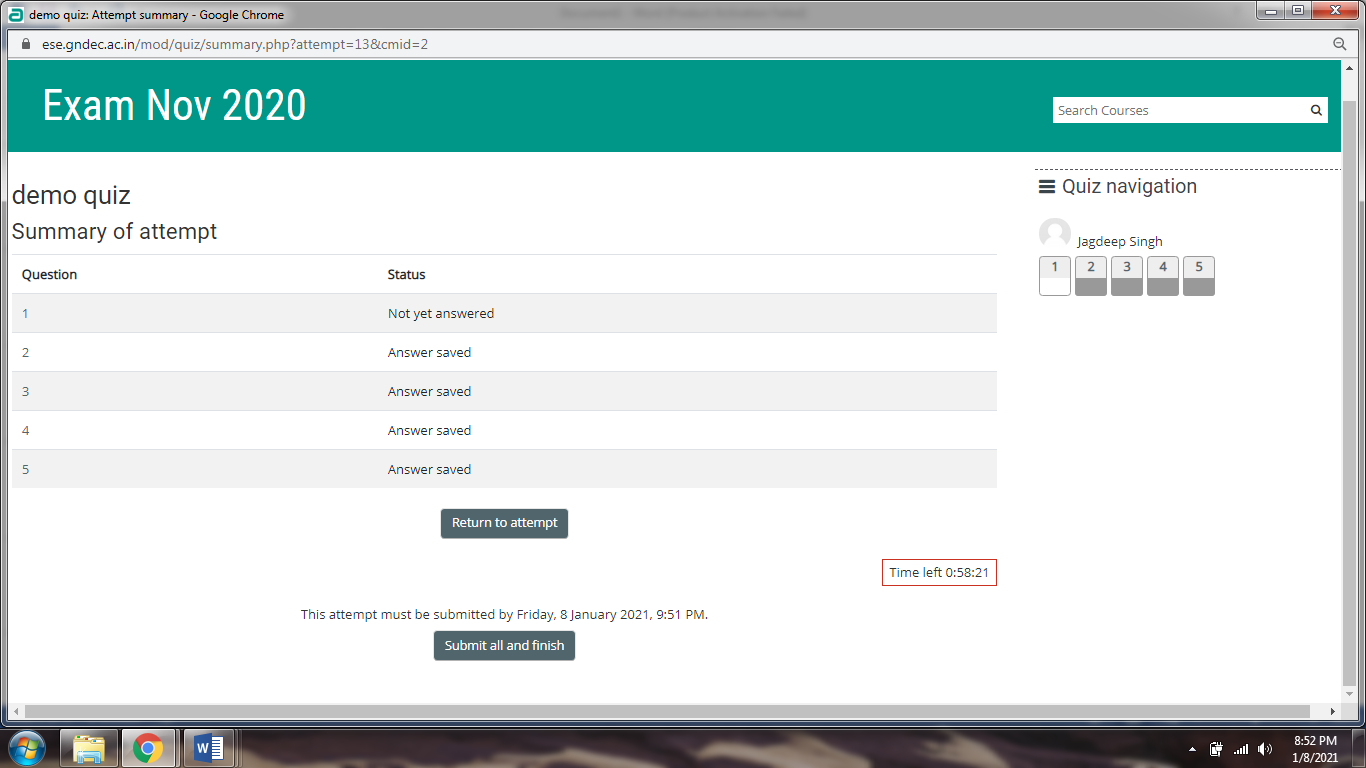The image size is (1366, 768).
Task: Open question 3 link in summary table
Action: (26, 391)
